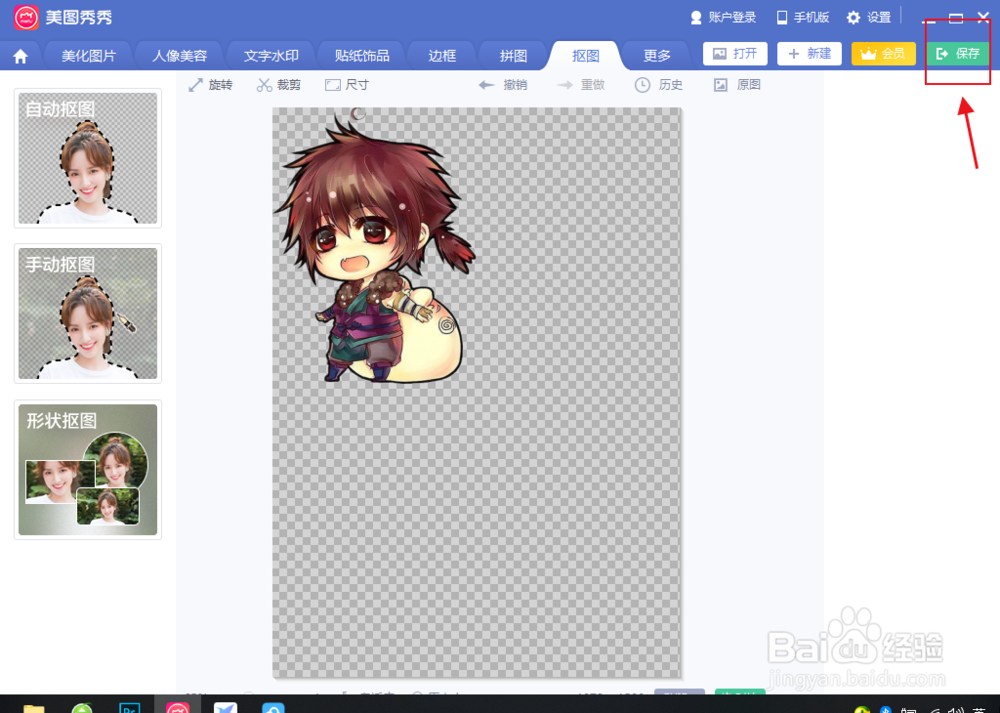Image resolution: width=1000 pixels, height=713 pixels.
Task: Select the 旋转 rotate tool
Action: point(210,85)
